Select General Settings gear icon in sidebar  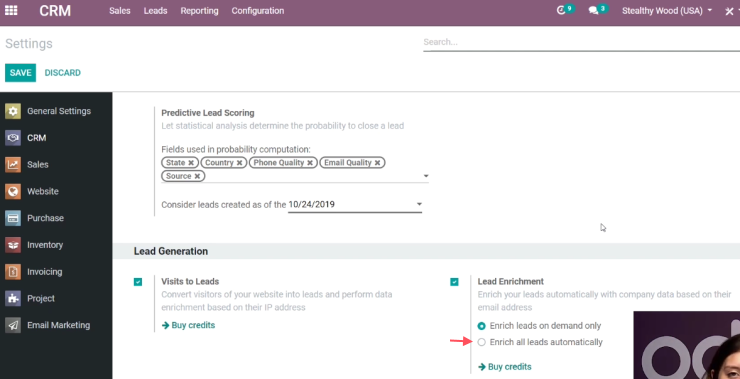(13, 111)
